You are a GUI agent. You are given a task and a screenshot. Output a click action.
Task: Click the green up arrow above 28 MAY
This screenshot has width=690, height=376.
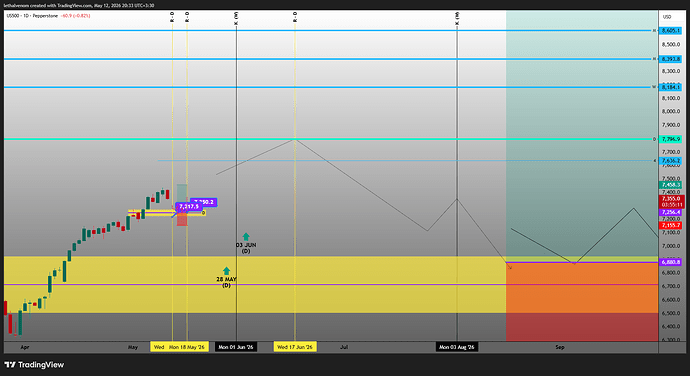click(226, 271)
